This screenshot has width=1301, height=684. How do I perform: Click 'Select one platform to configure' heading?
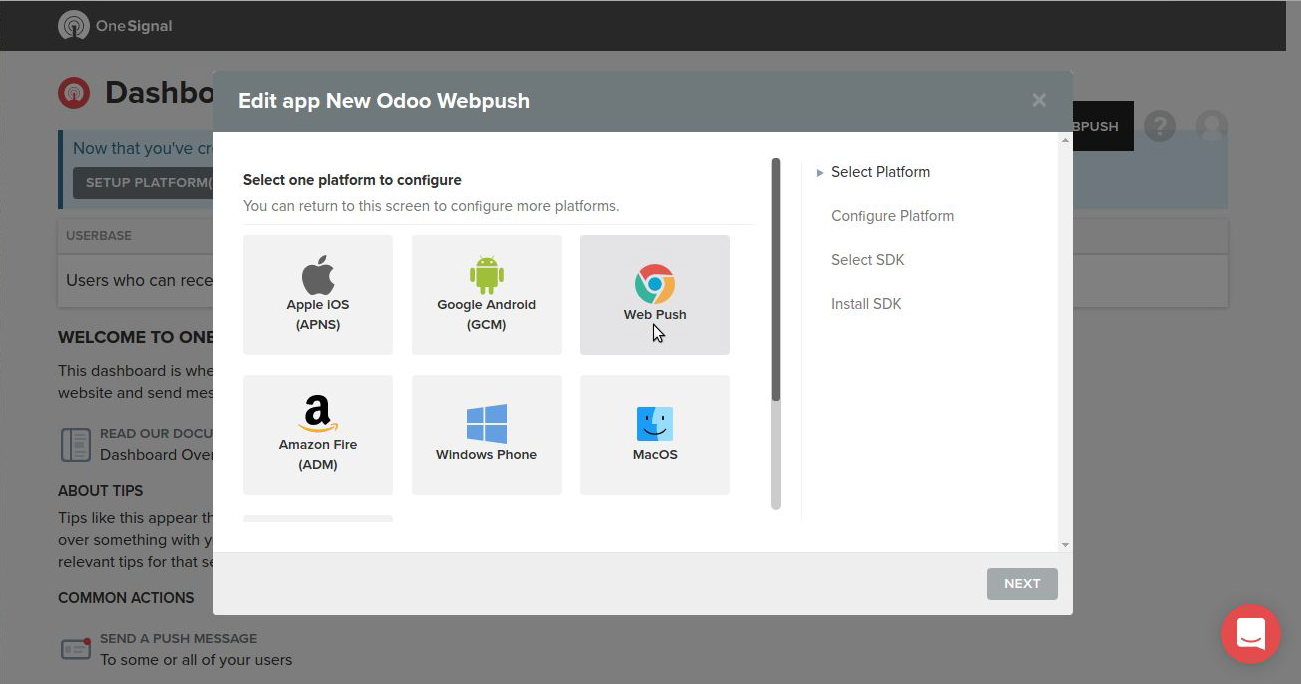(x=352, y=180)
